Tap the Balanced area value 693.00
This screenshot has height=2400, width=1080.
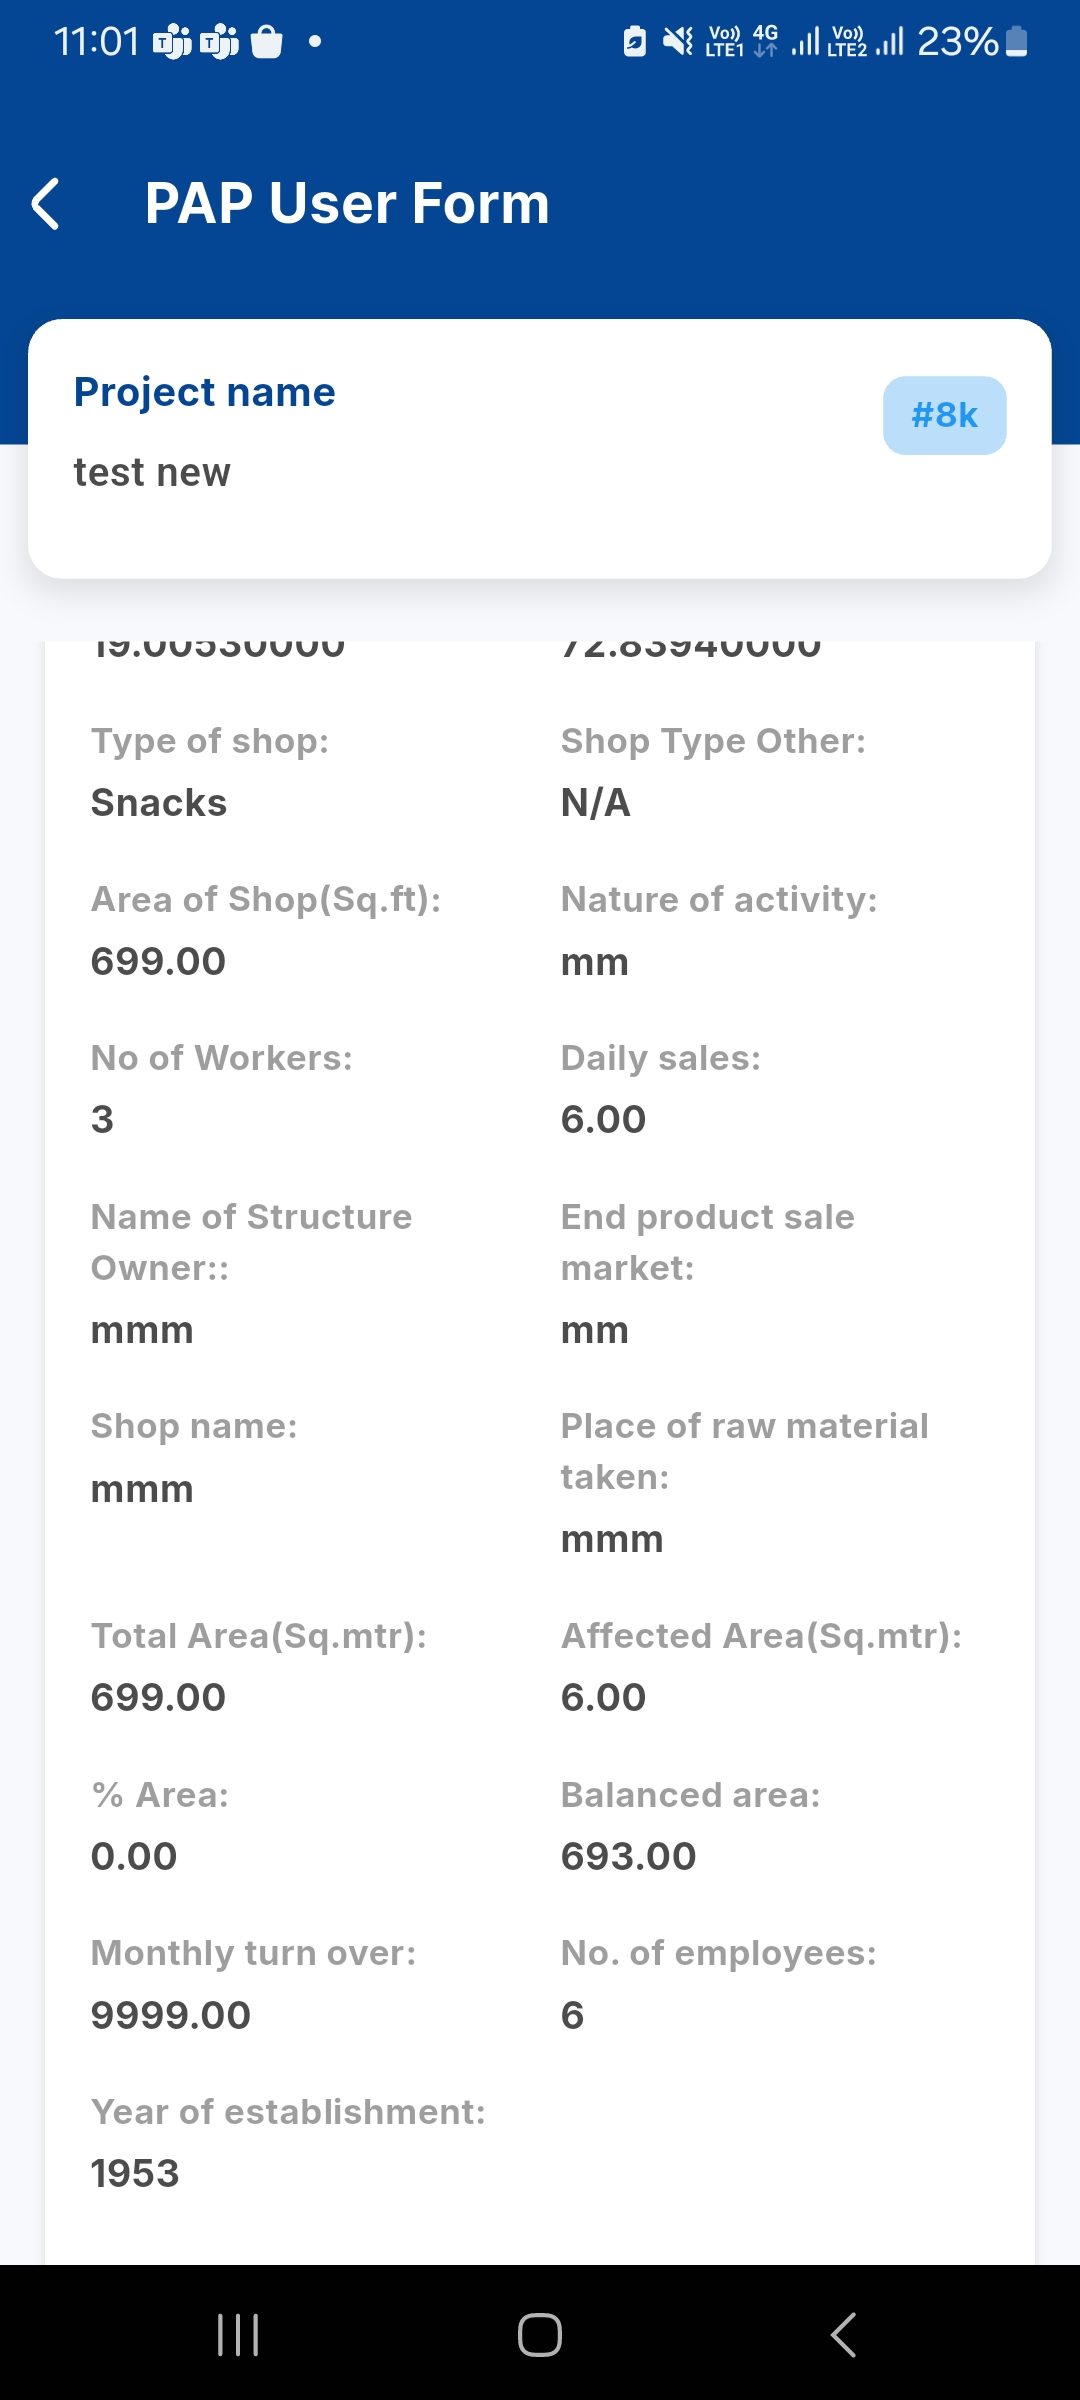click(x=628, y=1856)
